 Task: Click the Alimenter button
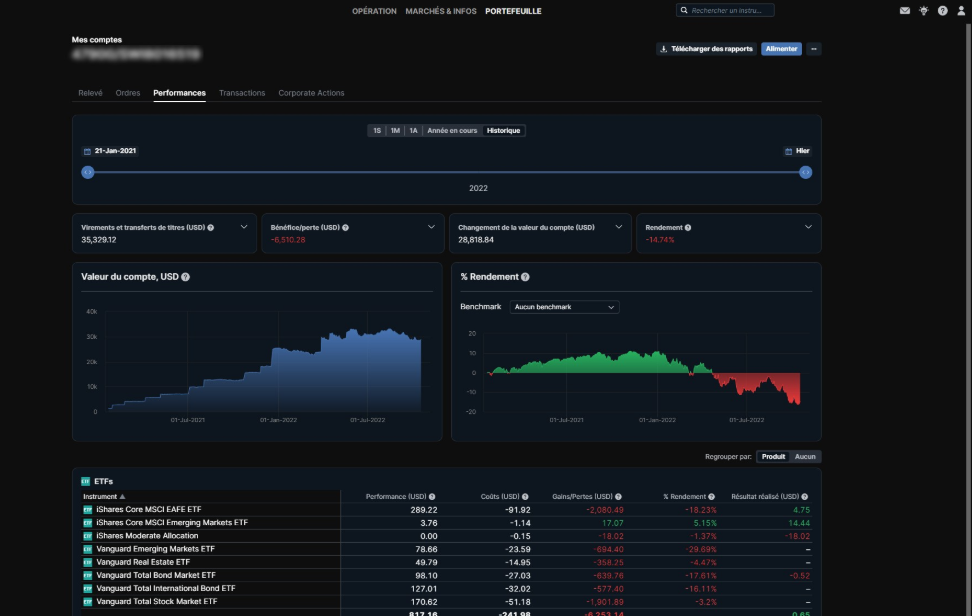pyautogui.click(x=781, y=49)
